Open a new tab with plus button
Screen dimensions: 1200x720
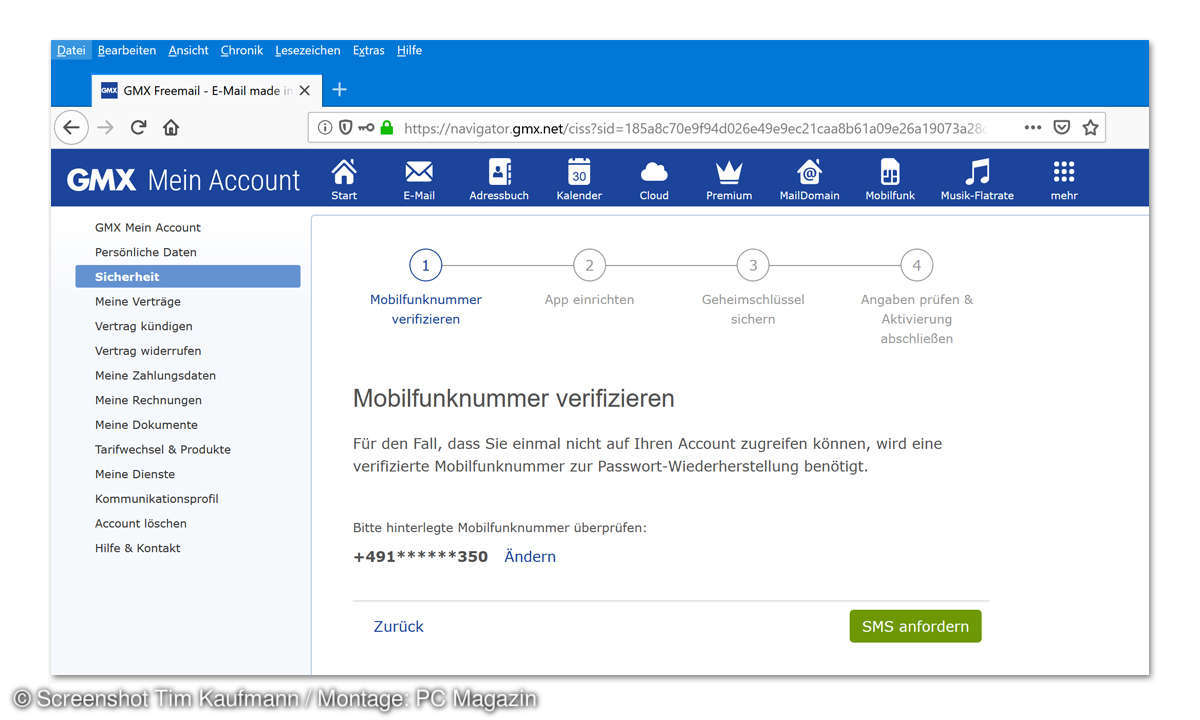click(x=339, y=90)
